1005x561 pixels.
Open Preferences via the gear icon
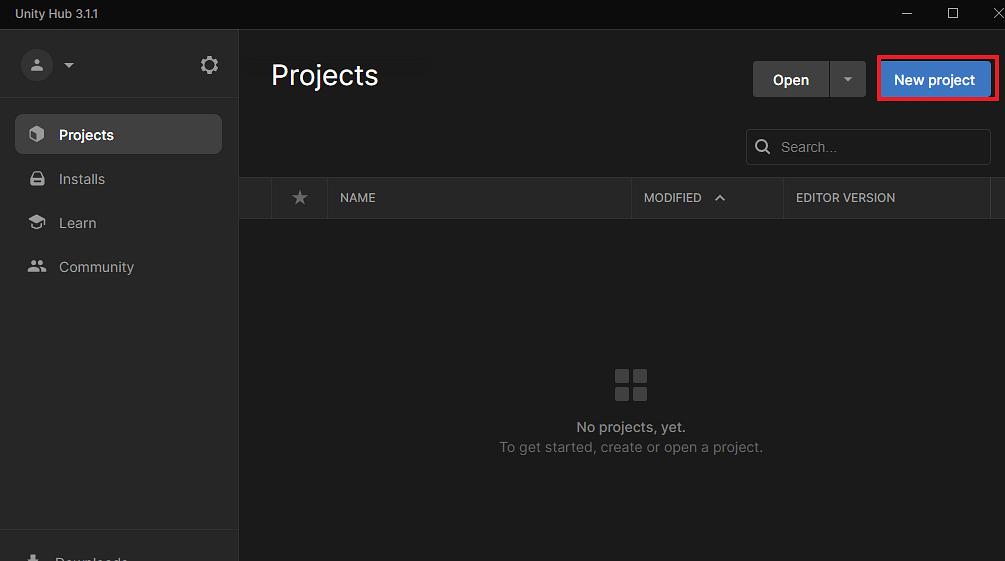(209, 65)
